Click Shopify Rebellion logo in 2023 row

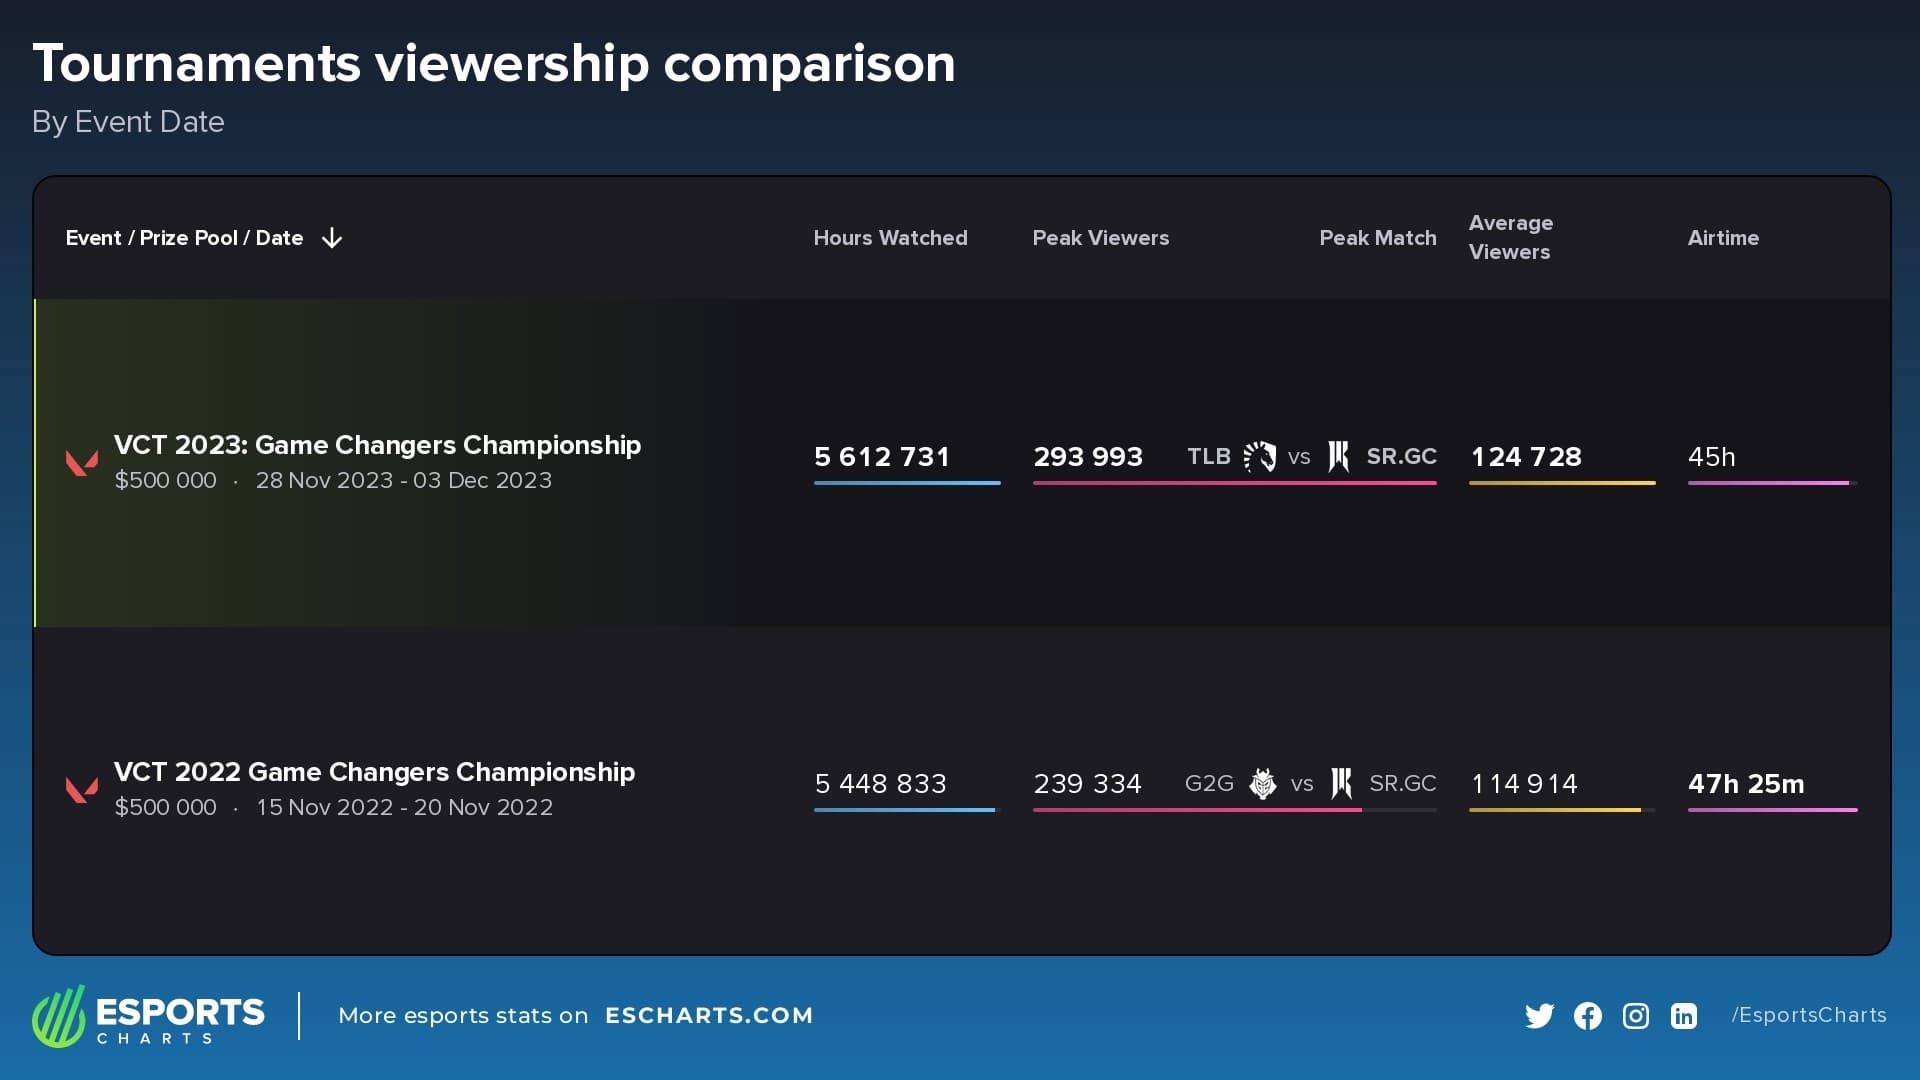(1339, 456)
